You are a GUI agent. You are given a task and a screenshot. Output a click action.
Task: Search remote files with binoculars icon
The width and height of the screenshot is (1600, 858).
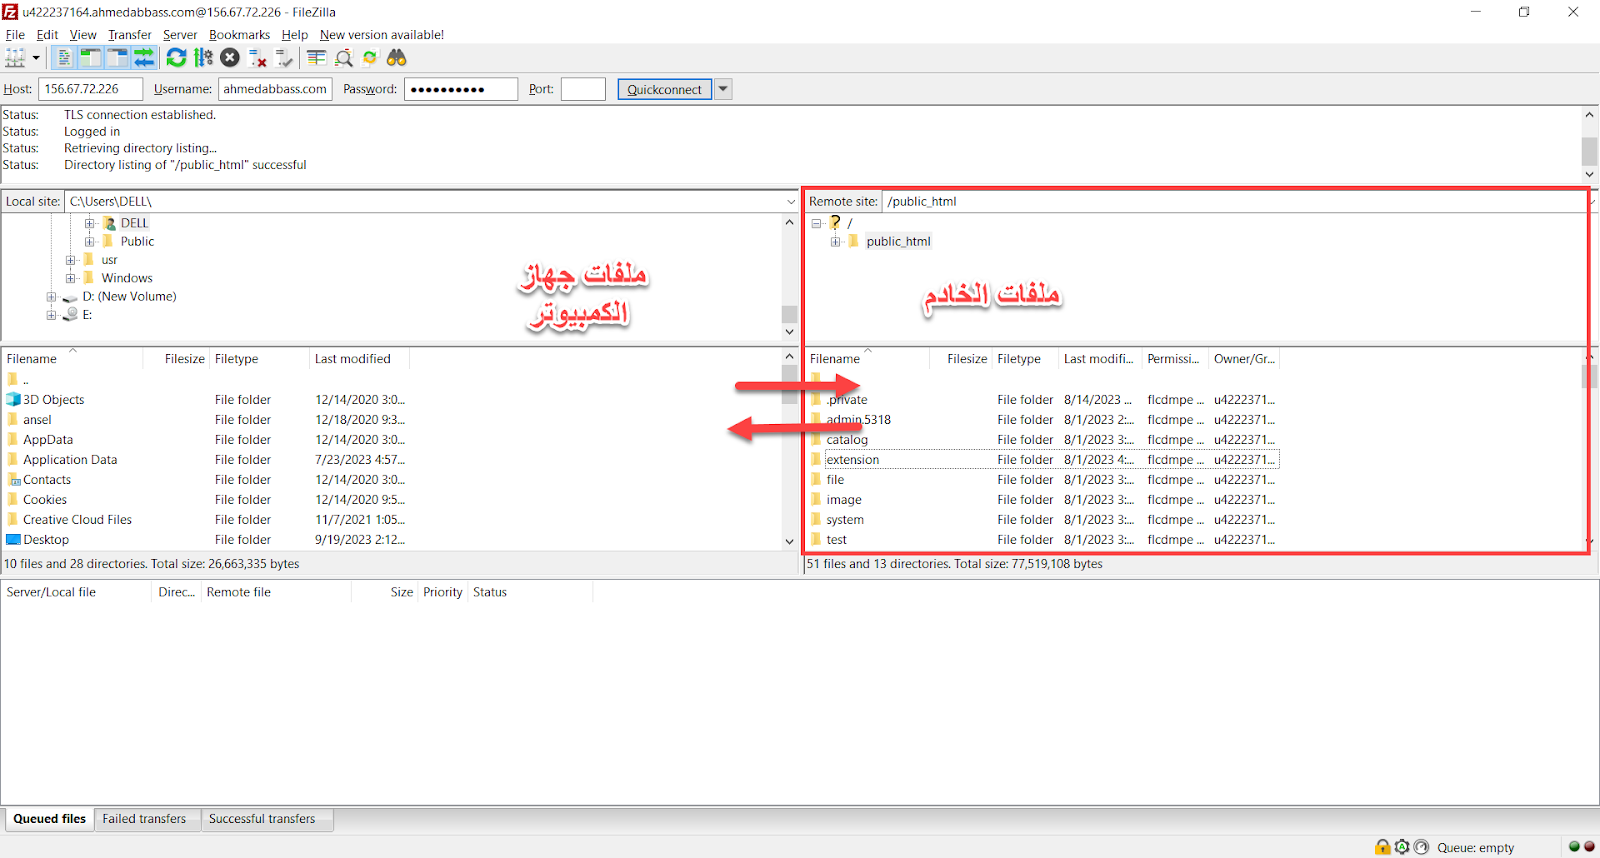point(397,58)
